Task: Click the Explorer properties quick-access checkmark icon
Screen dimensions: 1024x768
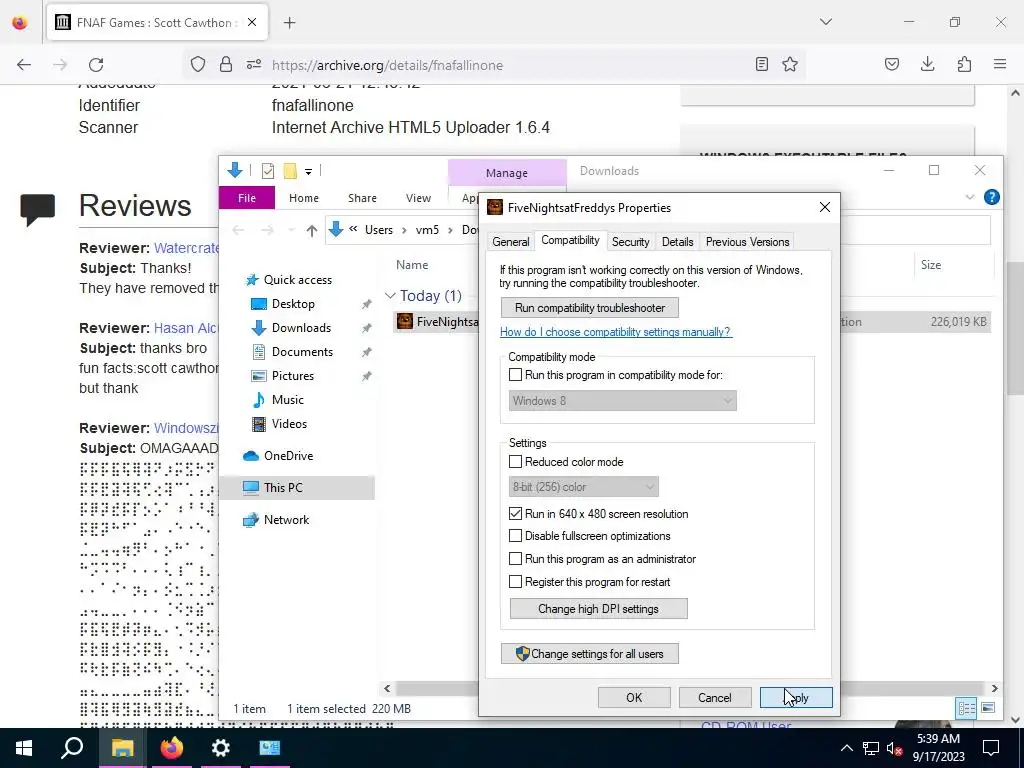Action: tap(268, 171)
